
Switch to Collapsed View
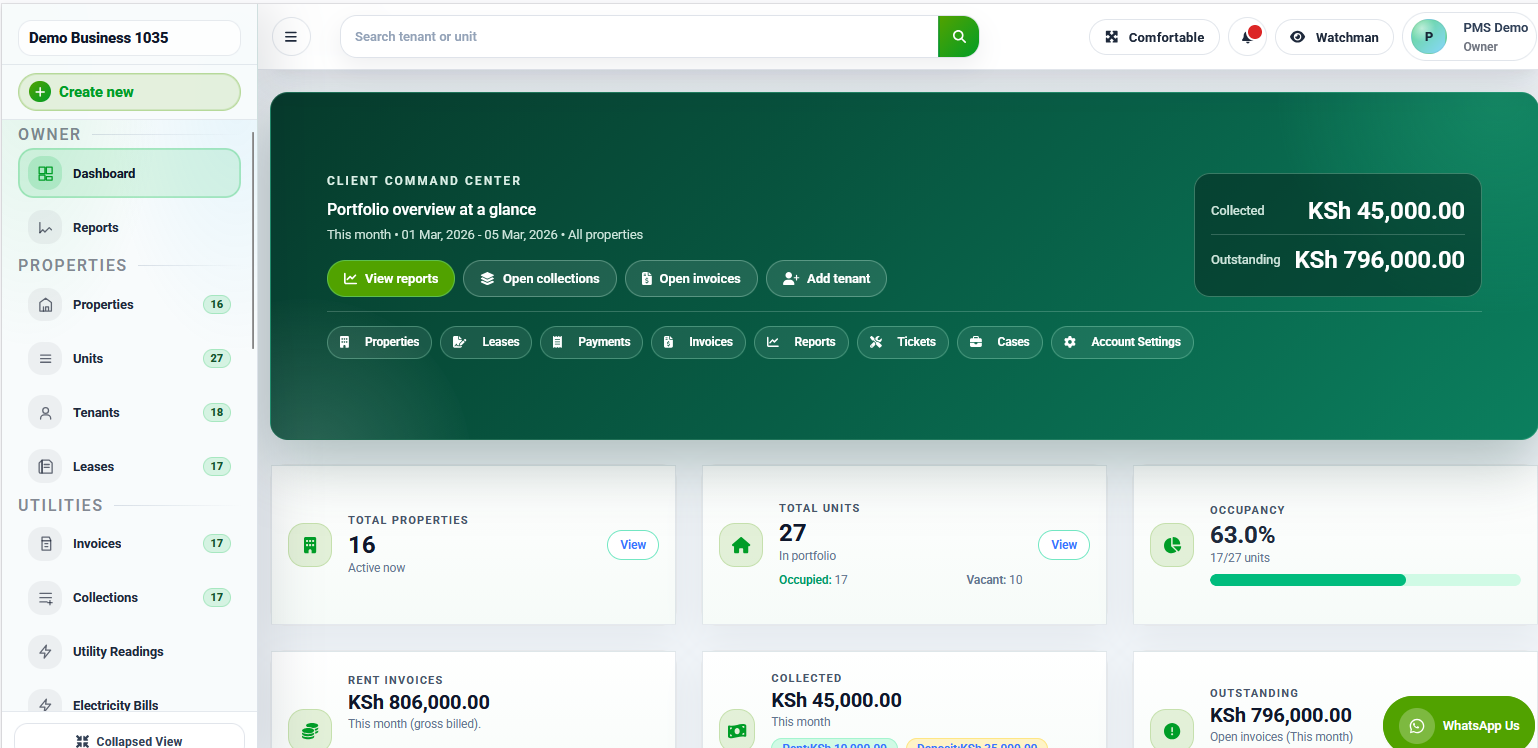pyautogui.click(x=128, y=740)
